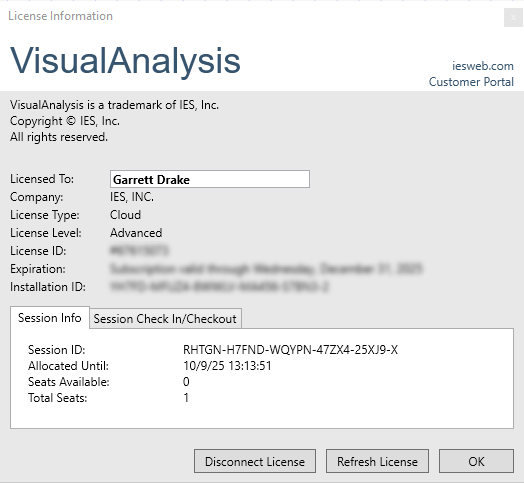Click the Copyright © IES, Inc. line
This screenshot has width=524, height=483.
[x=65, y=121]
